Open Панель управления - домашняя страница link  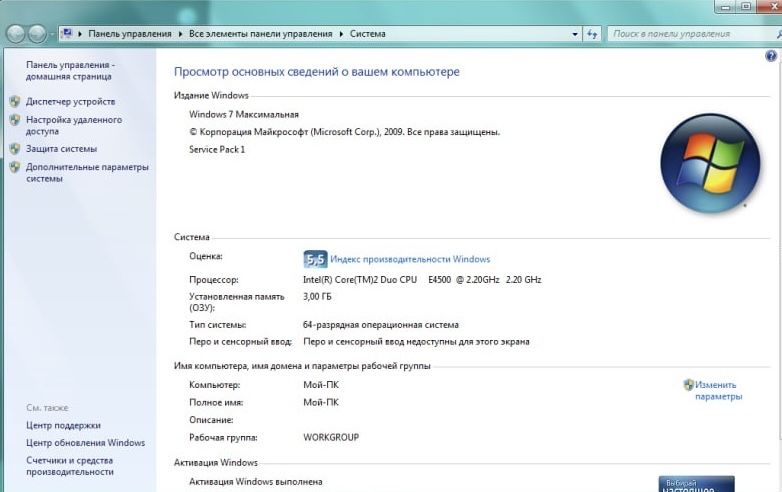pyautogui.click(x=70, y=71)
